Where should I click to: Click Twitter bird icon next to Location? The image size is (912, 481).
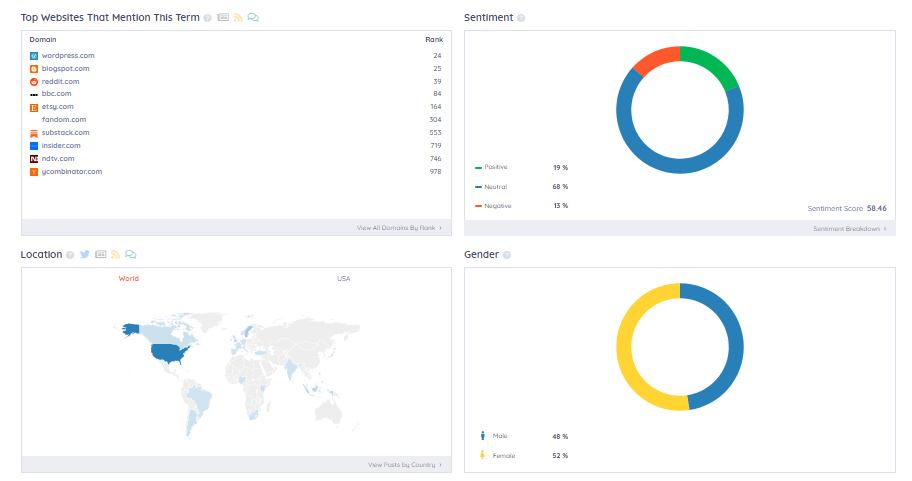tap(85, 254)
